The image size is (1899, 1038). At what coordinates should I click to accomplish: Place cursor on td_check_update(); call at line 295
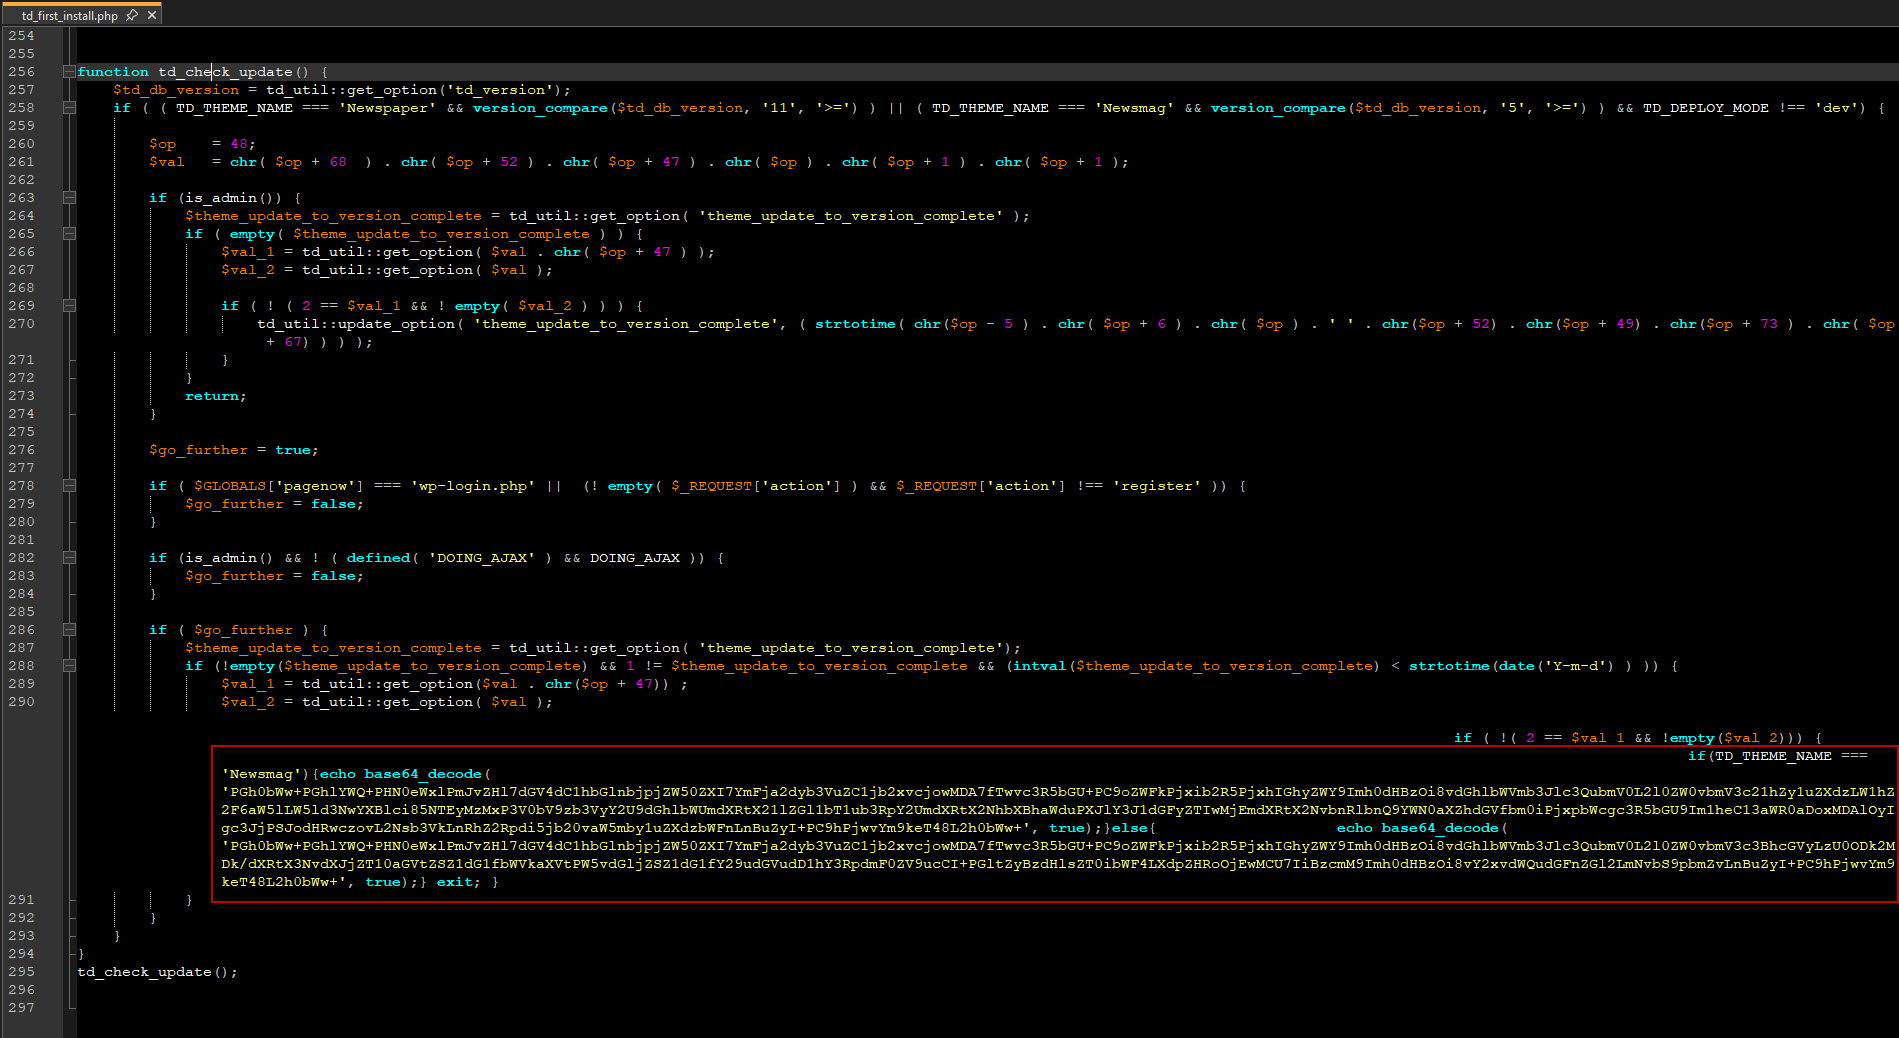click(x=157, y=972)
